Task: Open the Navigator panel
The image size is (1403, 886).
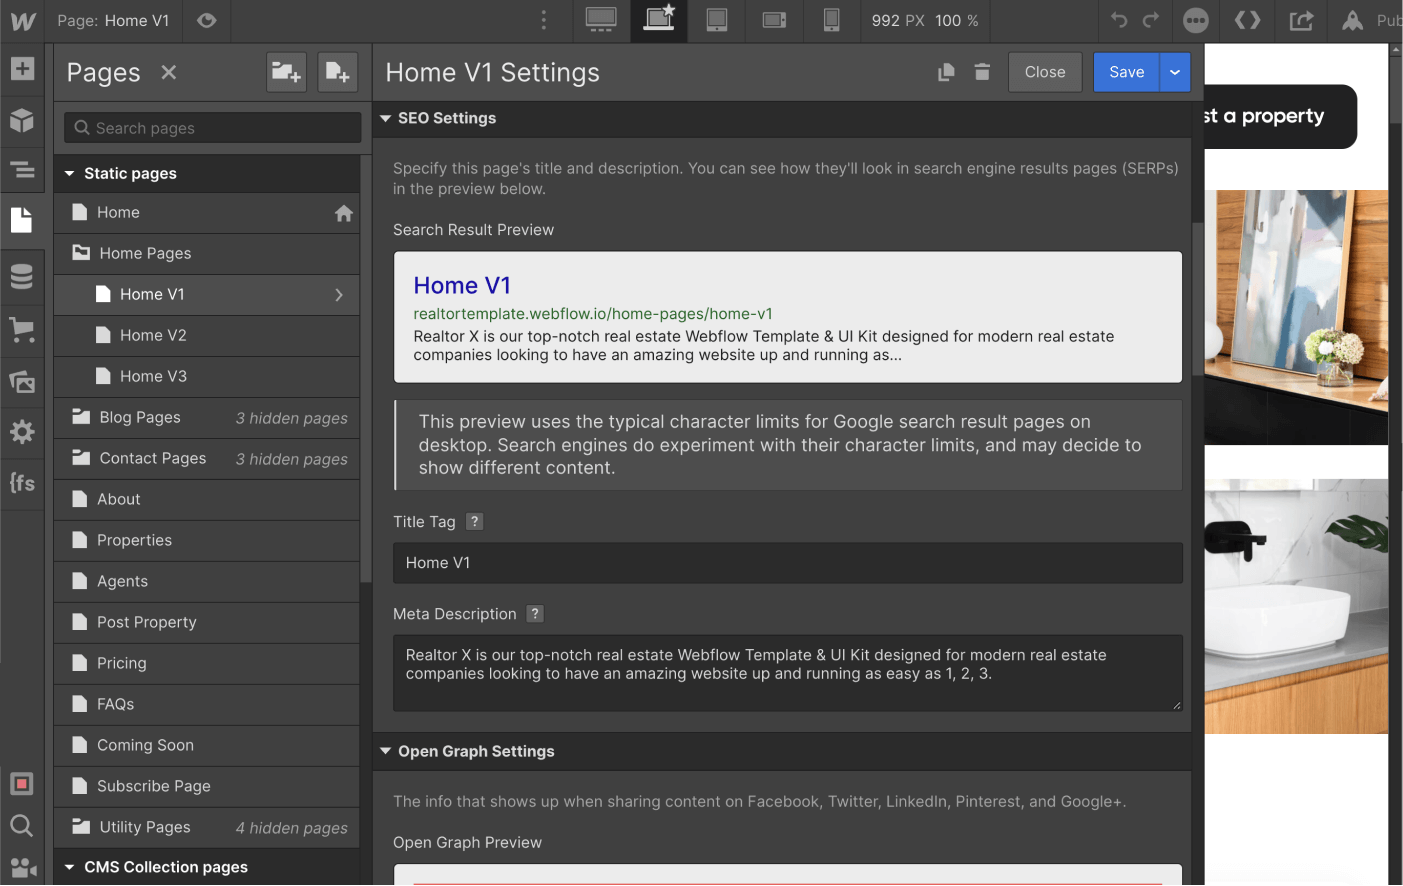Action: click(22, 170)
